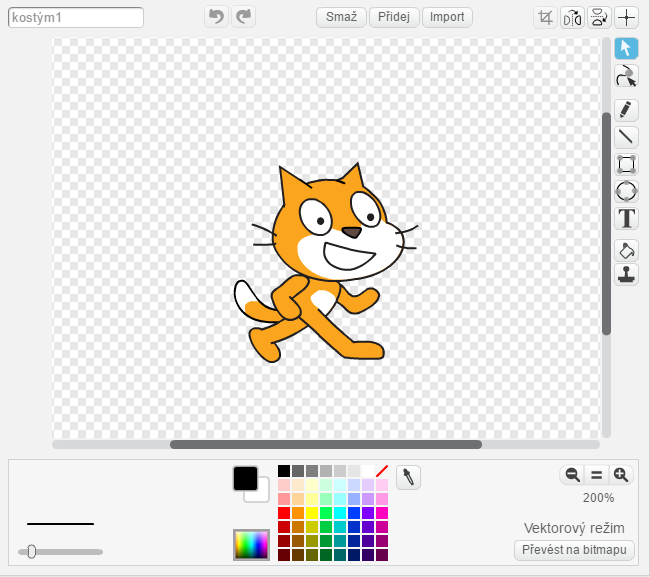The width and height of the screenshot is (650, 577).
Task: Select the Reshape tool
Action: [x=626, y=76]
